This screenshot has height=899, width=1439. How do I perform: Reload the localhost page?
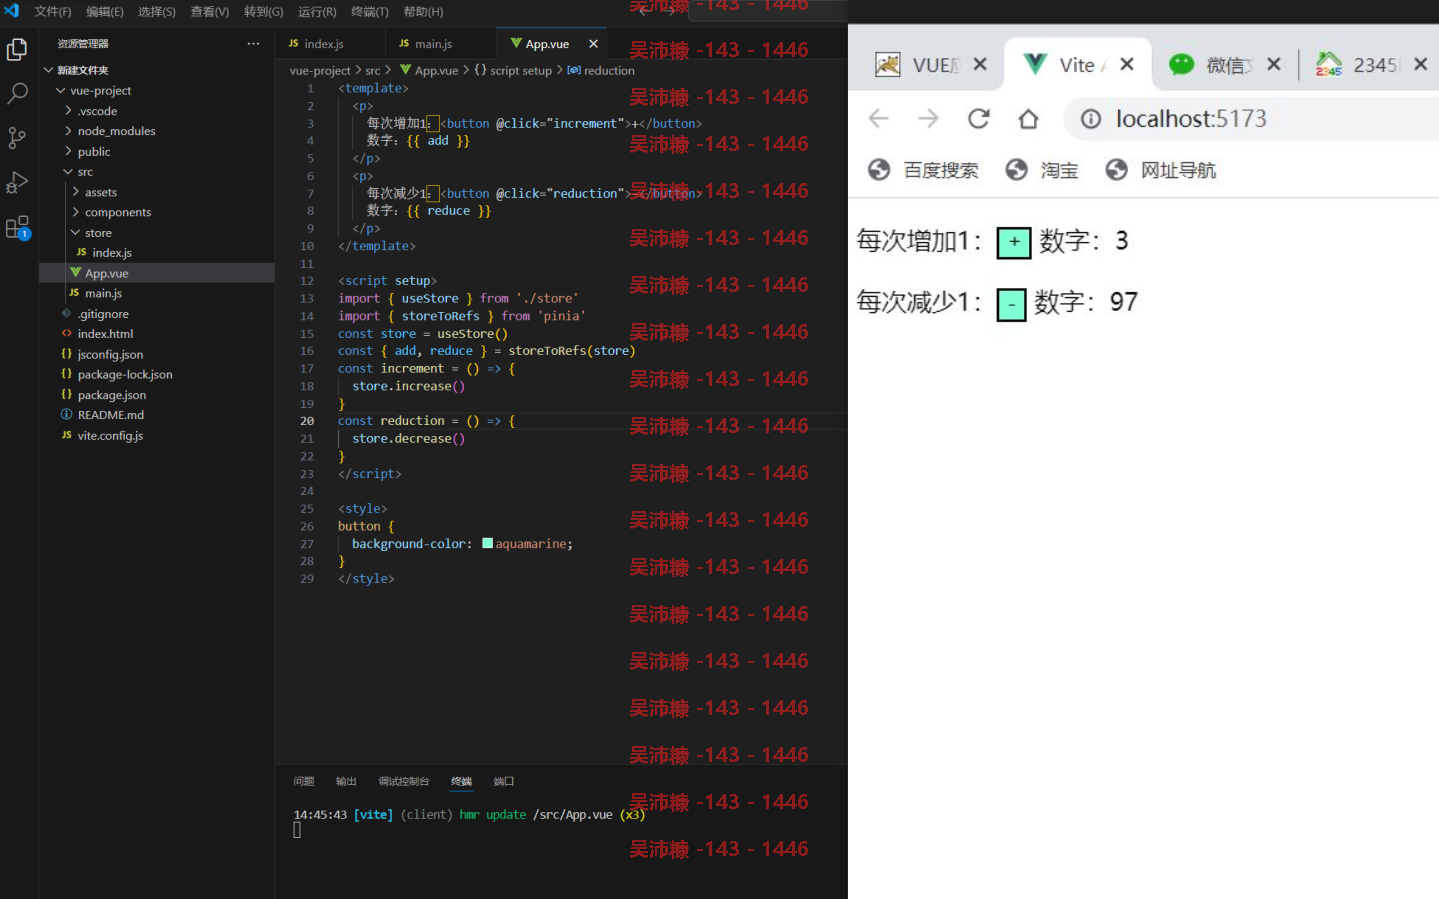click(x=978, y=119)
